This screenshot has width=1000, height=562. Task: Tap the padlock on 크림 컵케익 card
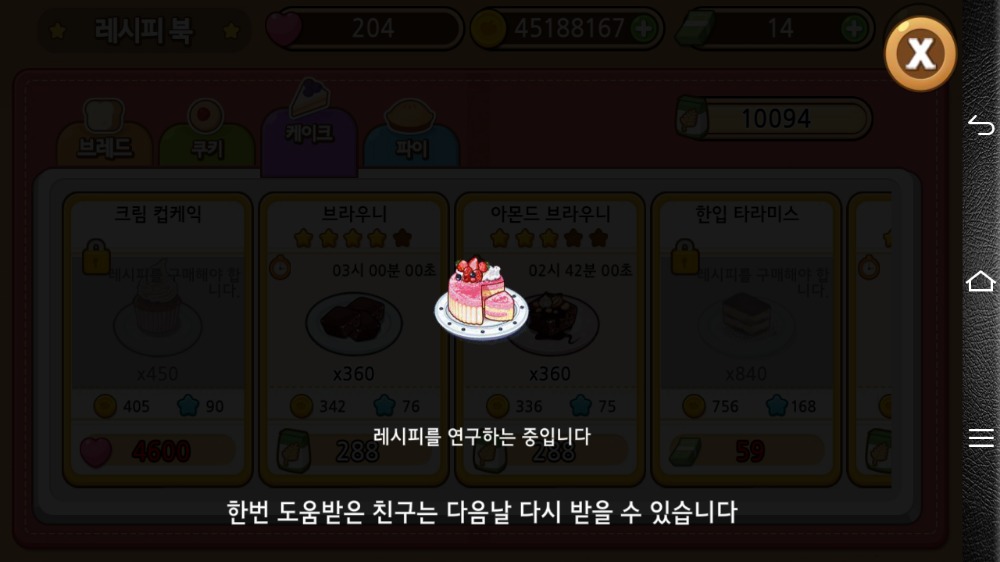tap(96, 256)
